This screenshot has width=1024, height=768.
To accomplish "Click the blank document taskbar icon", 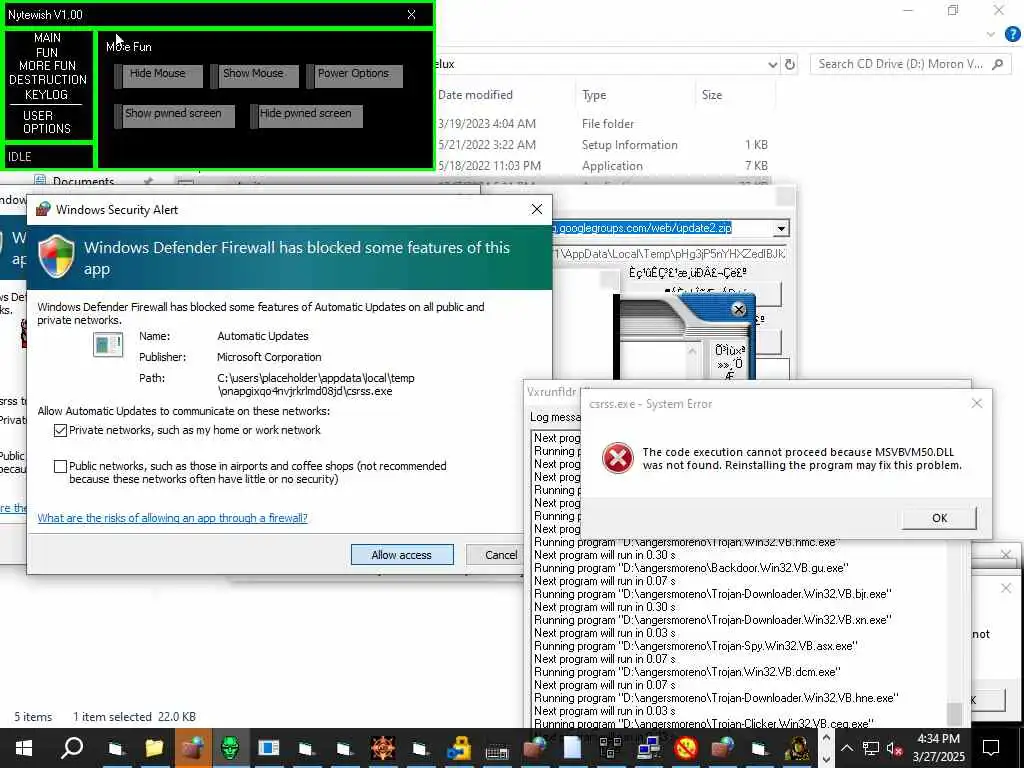I will [x=572, y=748].
